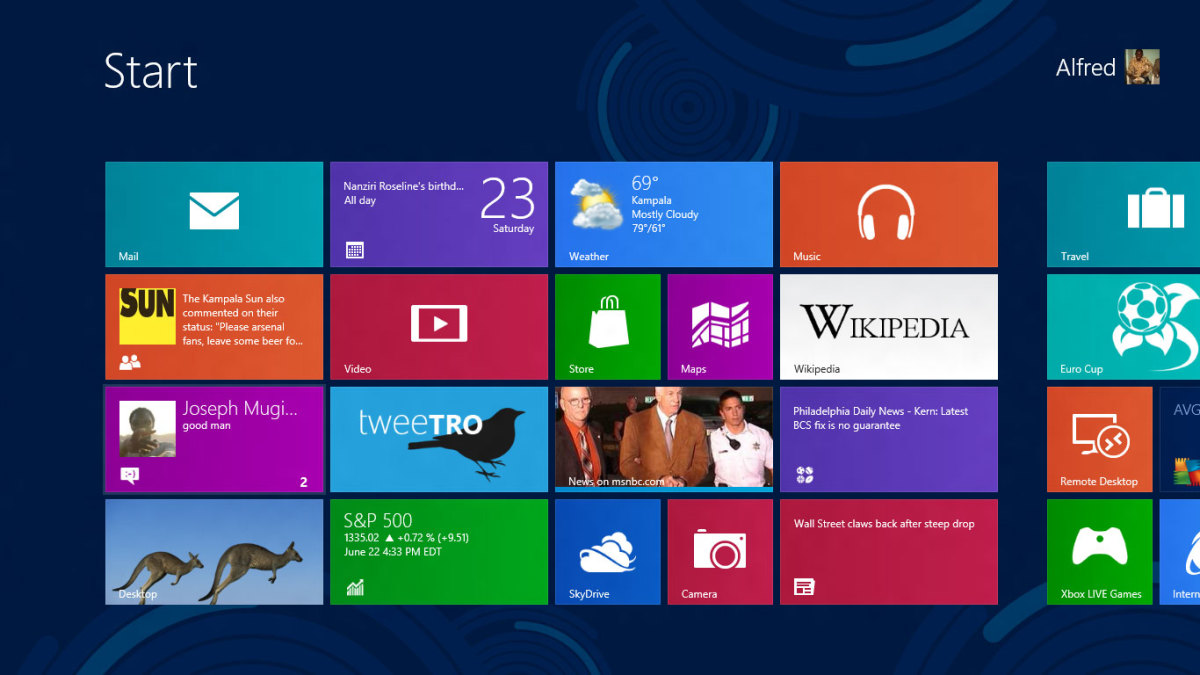Viewport: 1200px width, 675px height.
Task: Open the Wikipedia tile
Action: [x=888, y=326]
